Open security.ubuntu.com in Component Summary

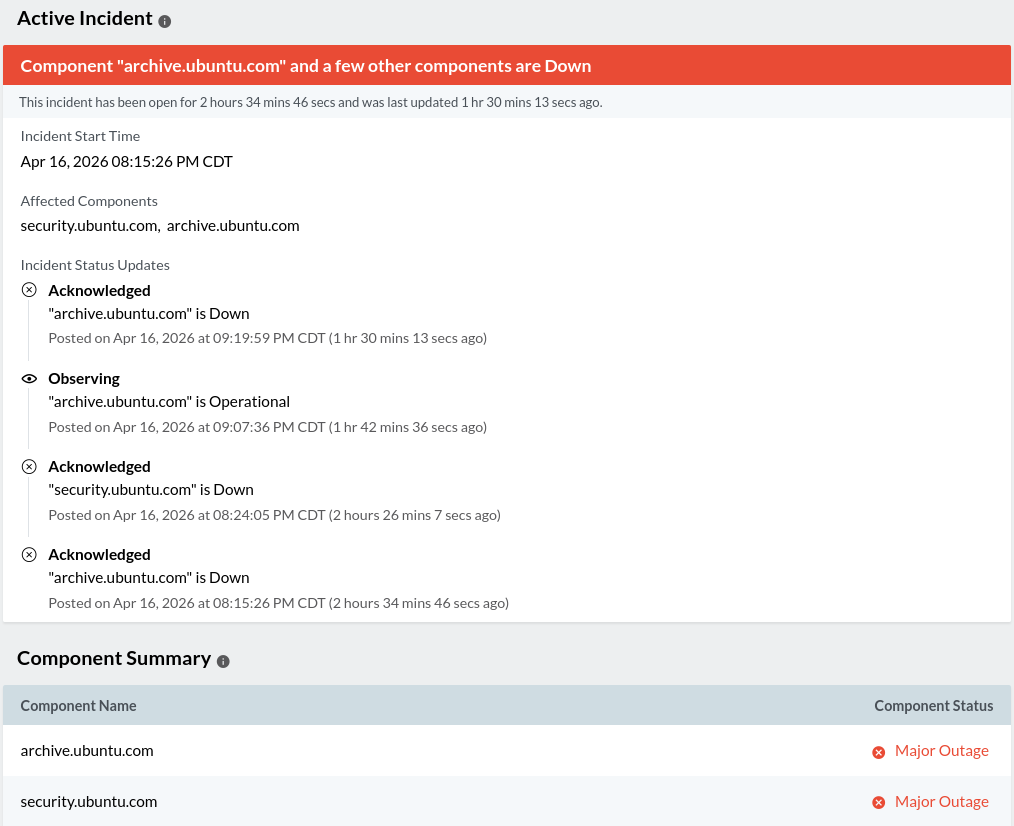click(89, 801)
